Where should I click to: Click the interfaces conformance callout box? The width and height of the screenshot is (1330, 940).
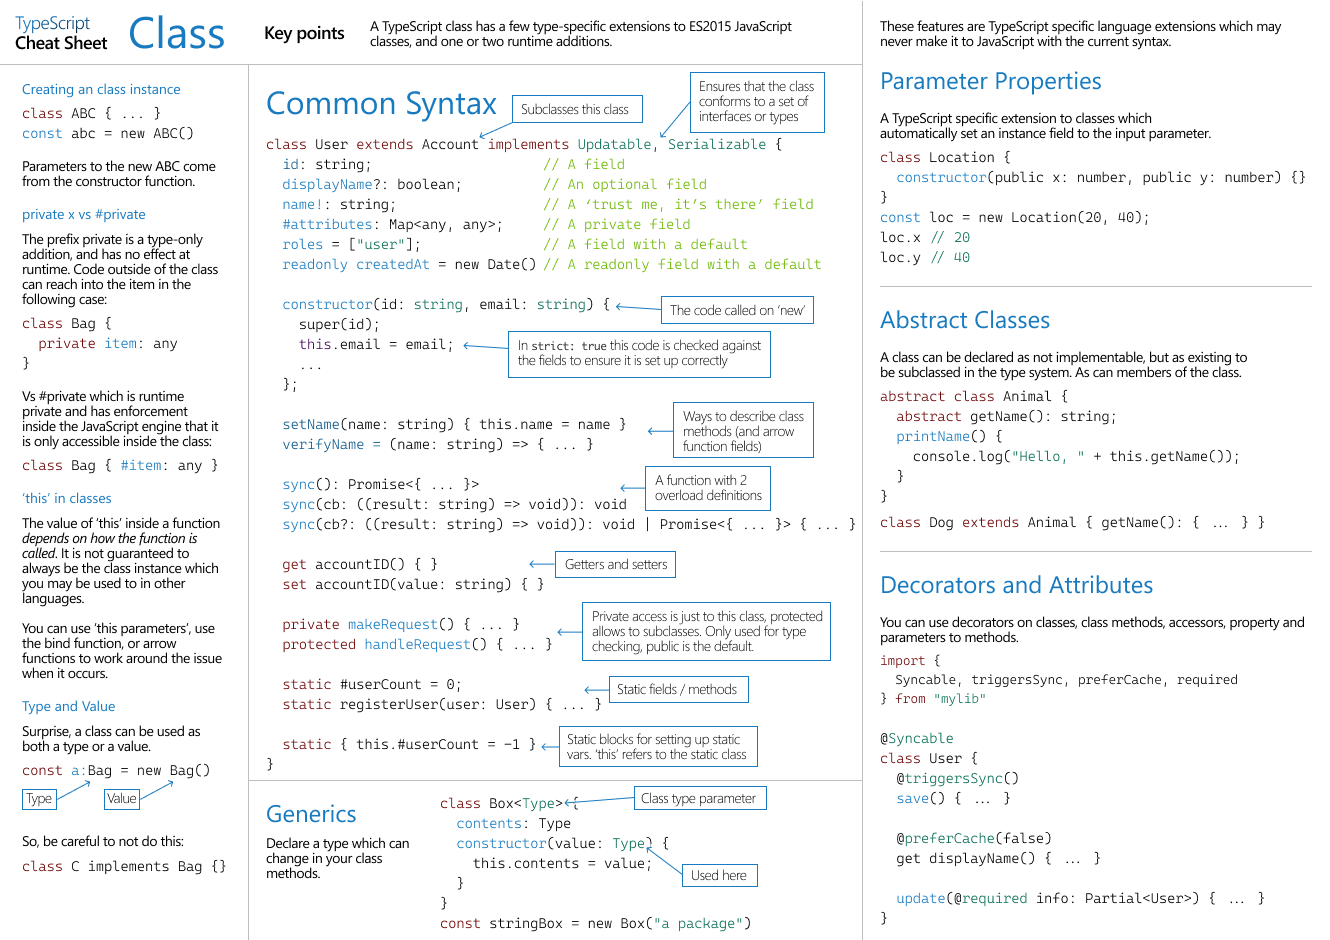757,102
